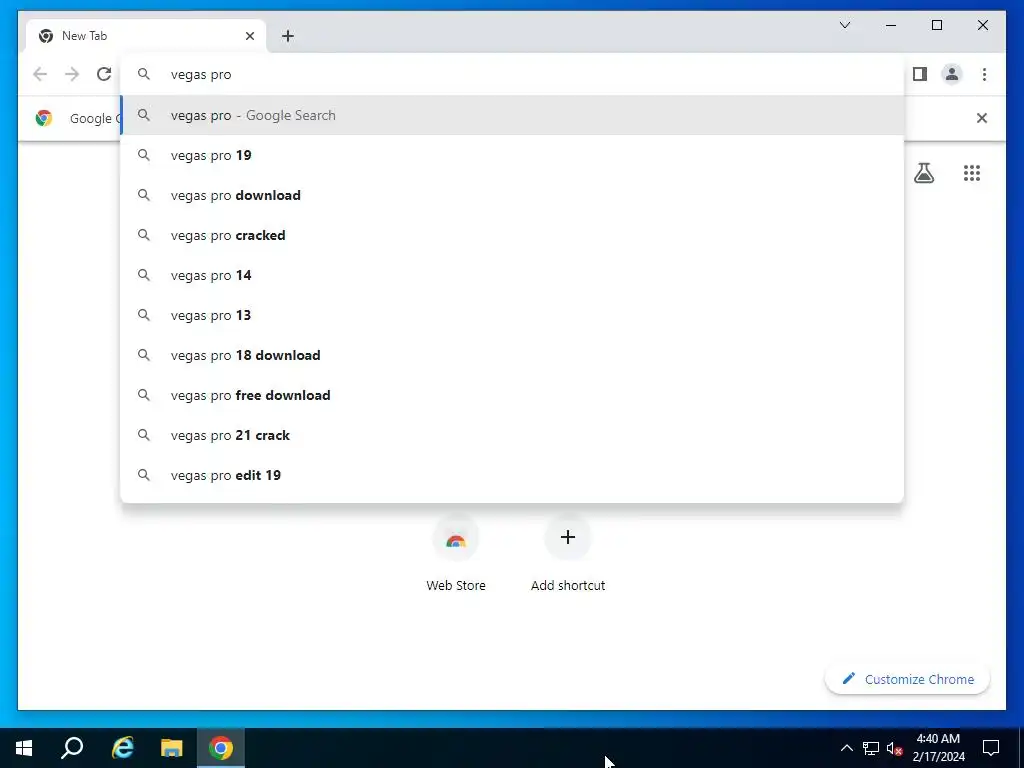Open the tab search chevron

(844, 25)
